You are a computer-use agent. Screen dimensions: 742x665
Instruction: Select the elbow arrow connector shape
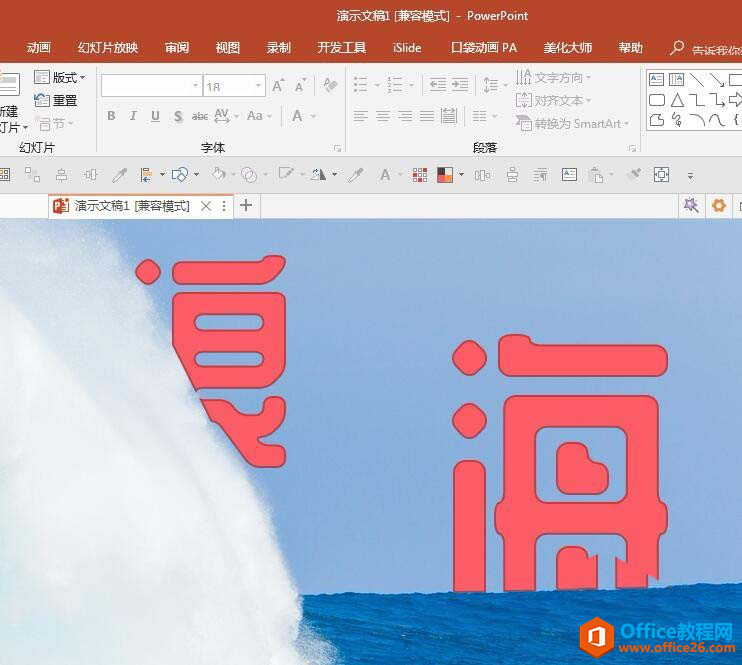(x=717, y=100)
